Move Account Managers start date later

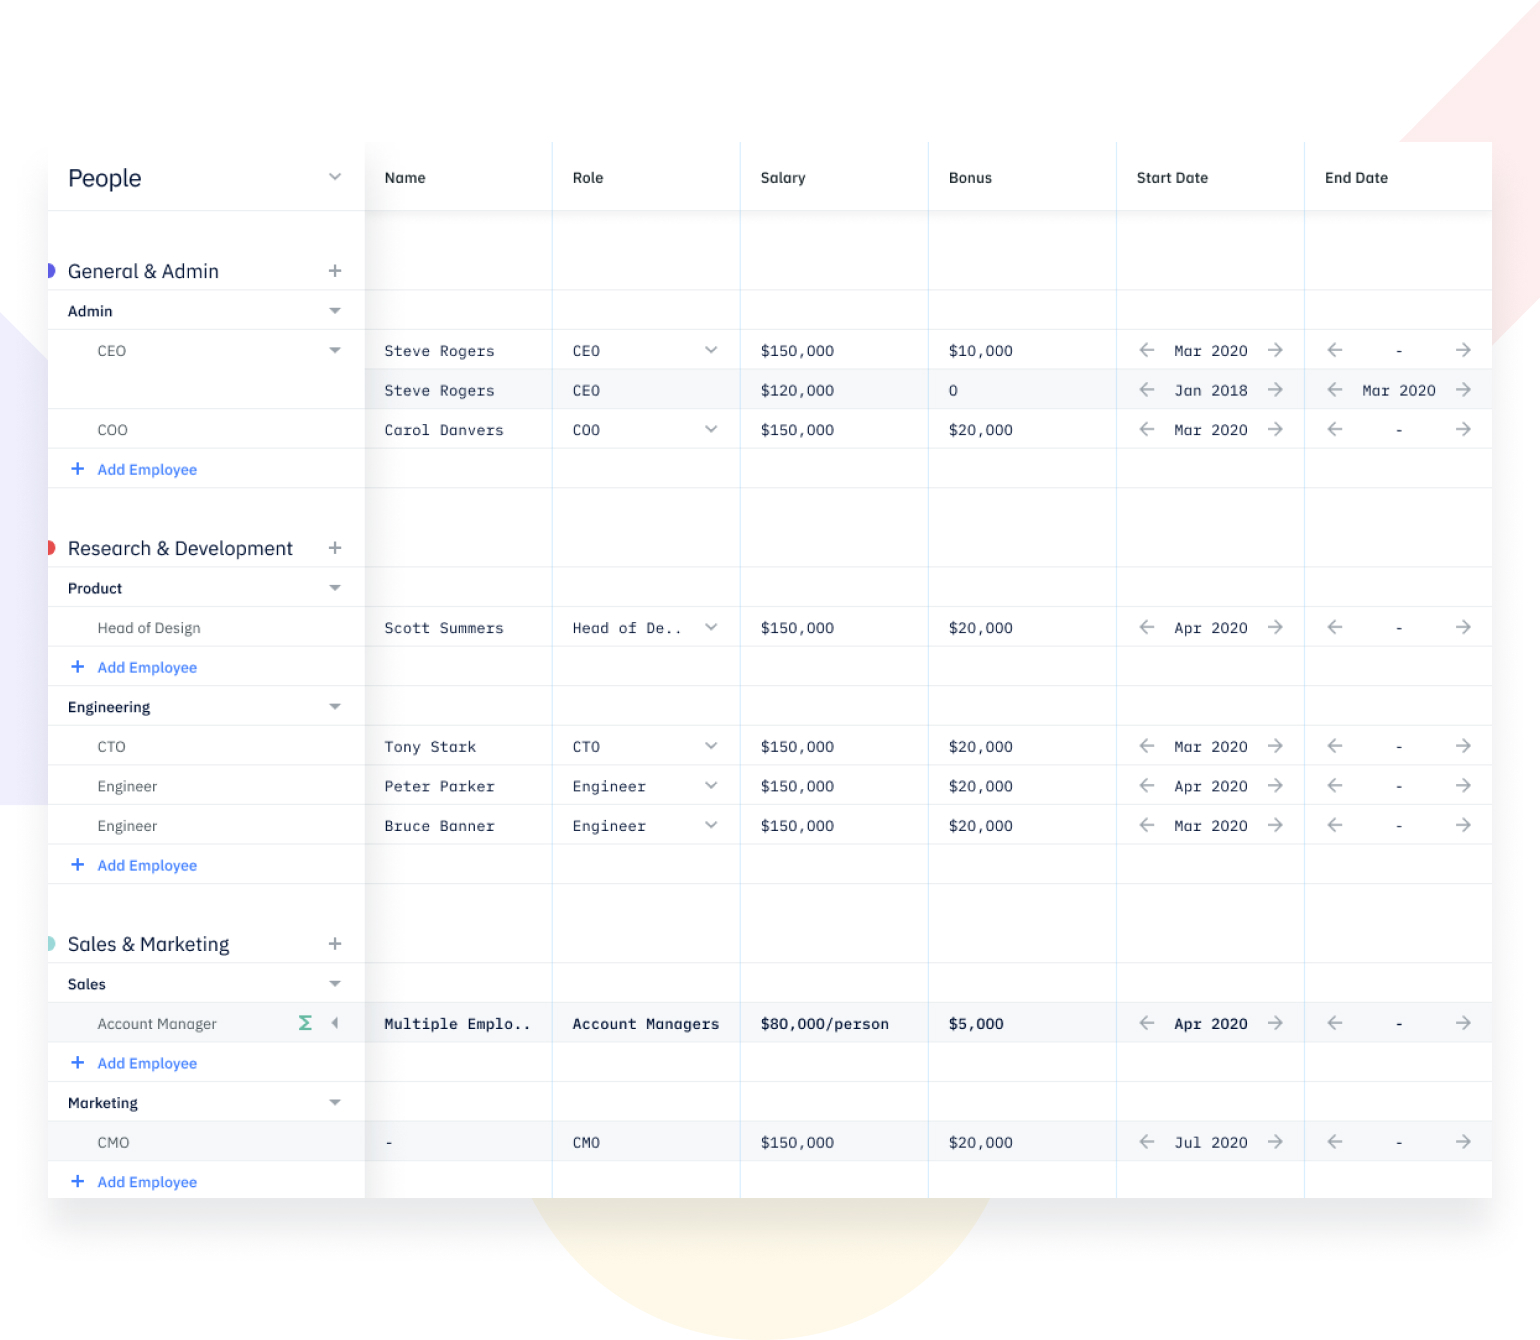pos(1275,1023)
